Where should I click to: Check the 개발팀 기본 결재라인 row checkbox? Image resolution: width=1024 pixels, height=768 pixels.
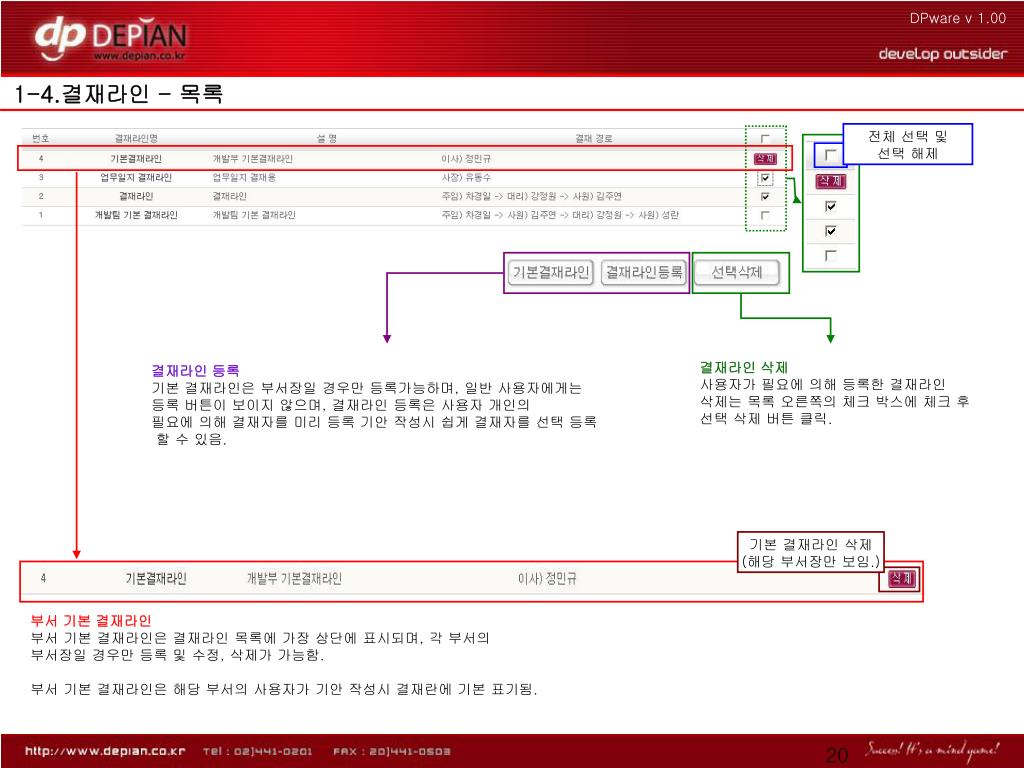tap(765, 215)
